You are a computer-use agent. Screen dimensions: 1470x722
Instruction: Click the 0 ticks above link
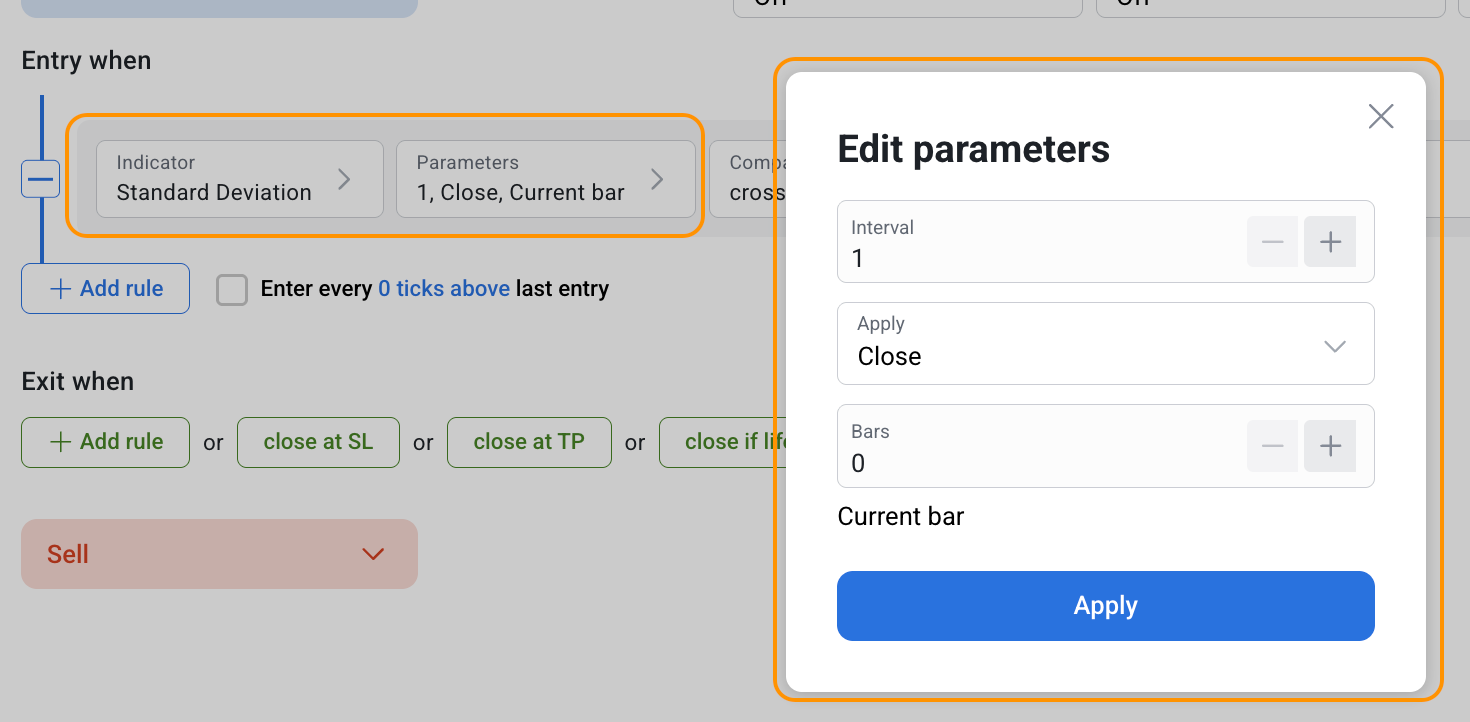[x=444, y=289]
